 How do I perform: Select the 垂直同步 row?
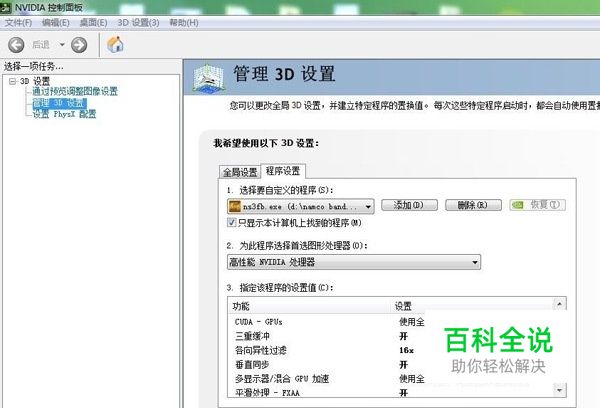pyautogui.click(x=390, y=364)
